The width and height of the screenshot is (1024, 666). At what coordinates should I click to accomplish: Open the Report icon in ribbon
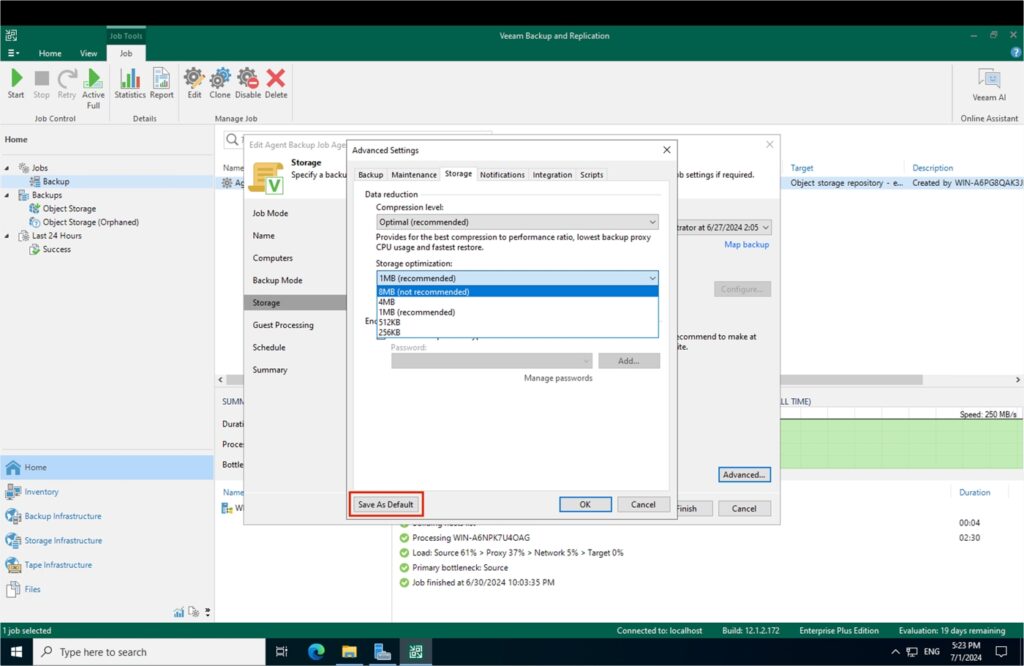161,83
